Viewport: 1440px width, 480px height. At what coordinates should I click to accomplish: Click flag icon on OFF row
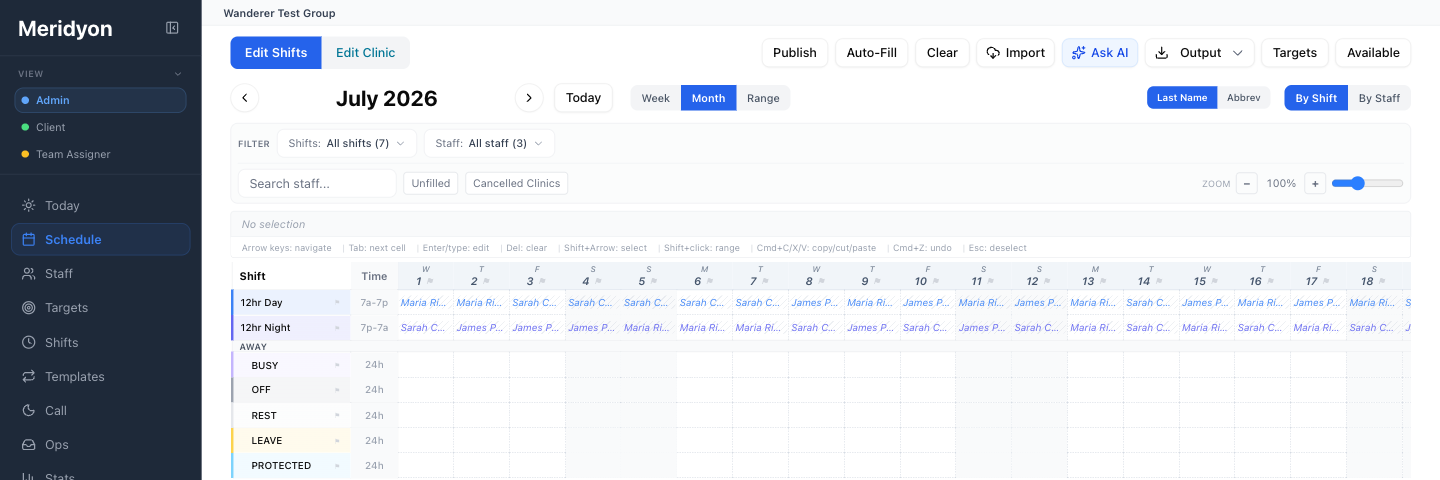[x=337, y=390]
